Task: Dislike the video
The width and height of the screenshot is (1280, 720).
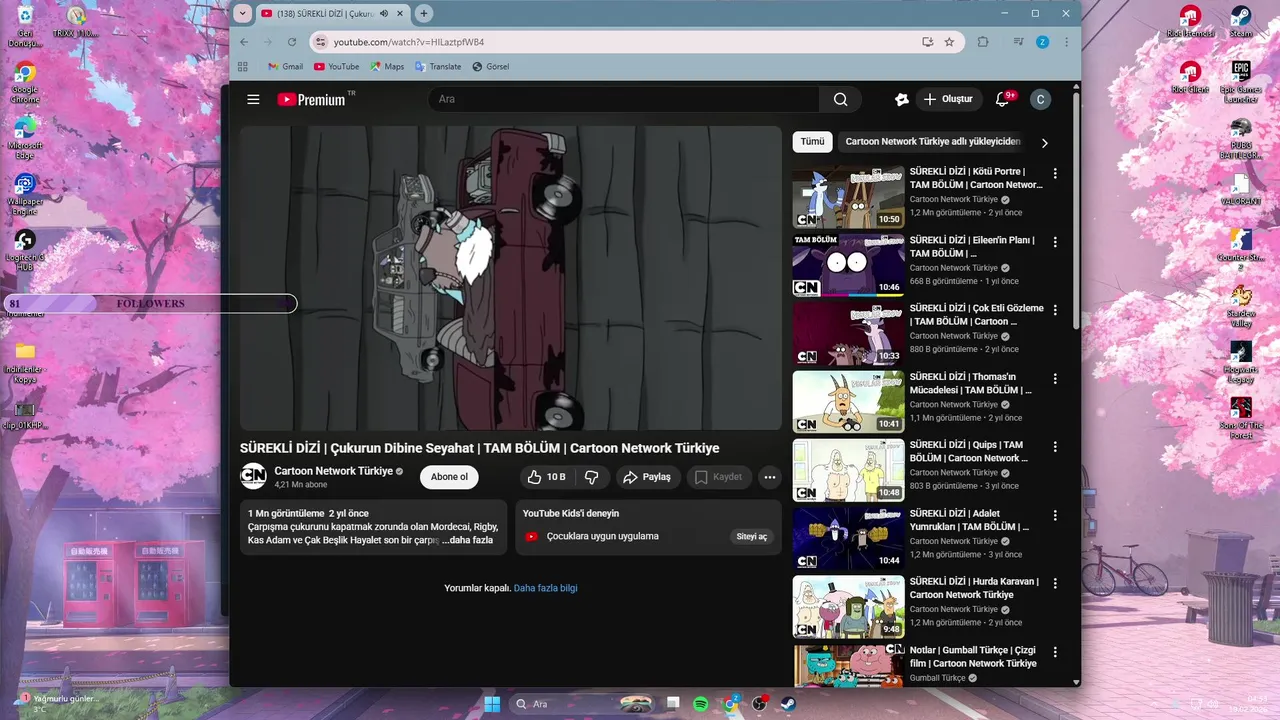Action: click(591, 477)
